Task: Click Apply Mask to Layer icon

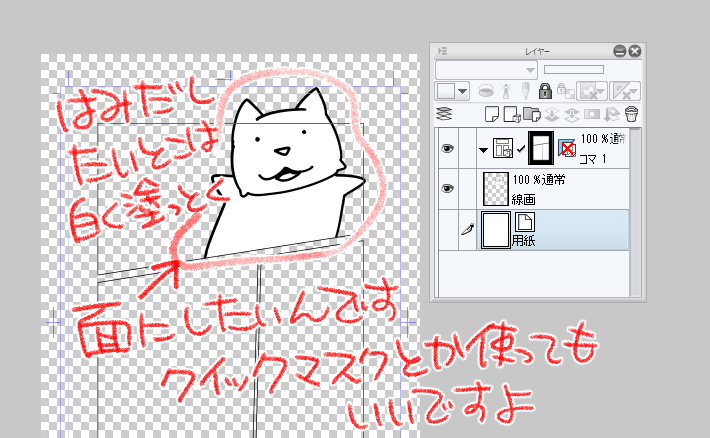Action: pos(611,114)
